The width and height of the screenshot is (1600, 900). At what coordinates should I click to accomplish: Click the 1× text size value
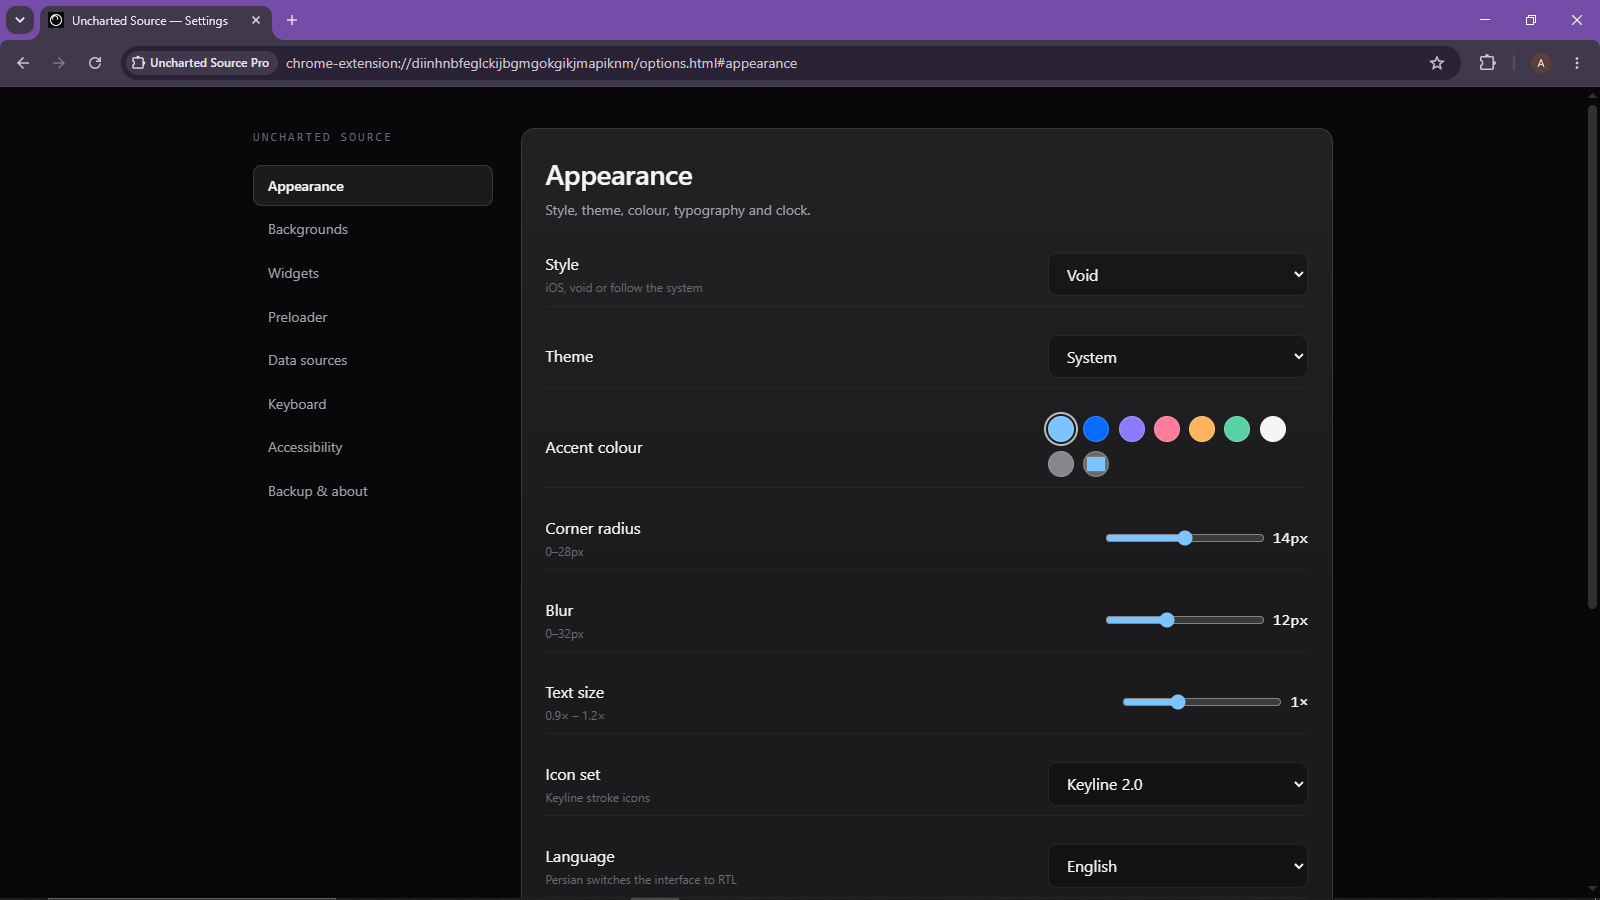tap(1299, 702)
